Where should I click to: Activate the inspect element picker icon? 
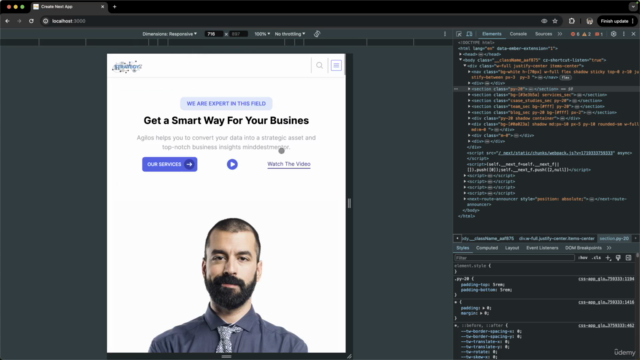[459, 34]
